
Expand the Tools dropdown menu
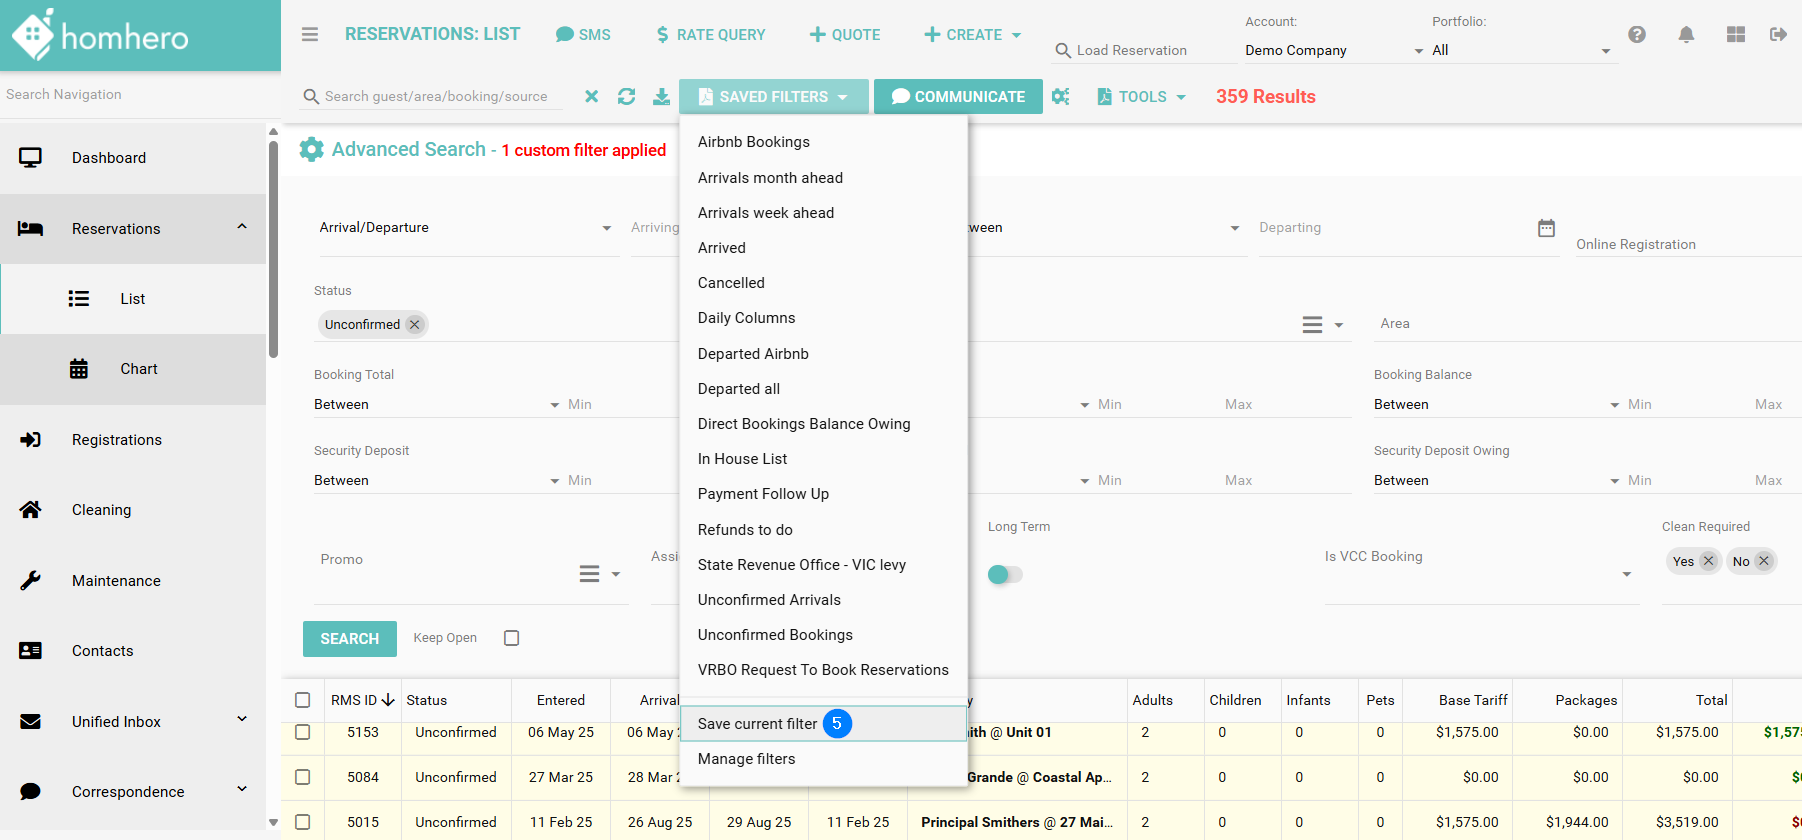coord(1142,97)
